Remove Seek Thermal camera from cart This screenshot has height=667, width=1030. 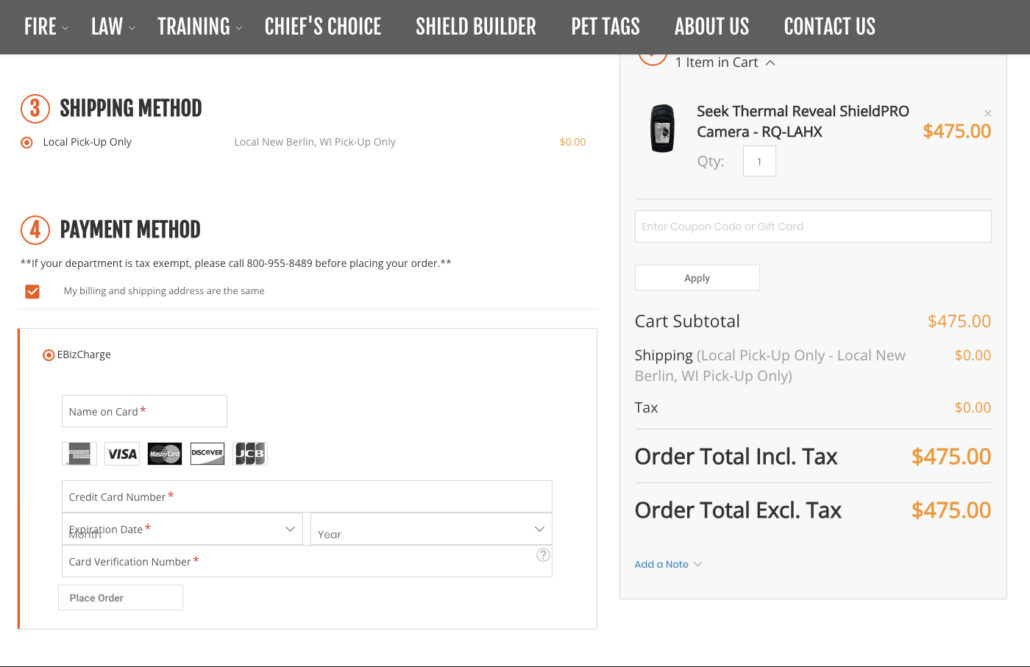coord(987,113)
